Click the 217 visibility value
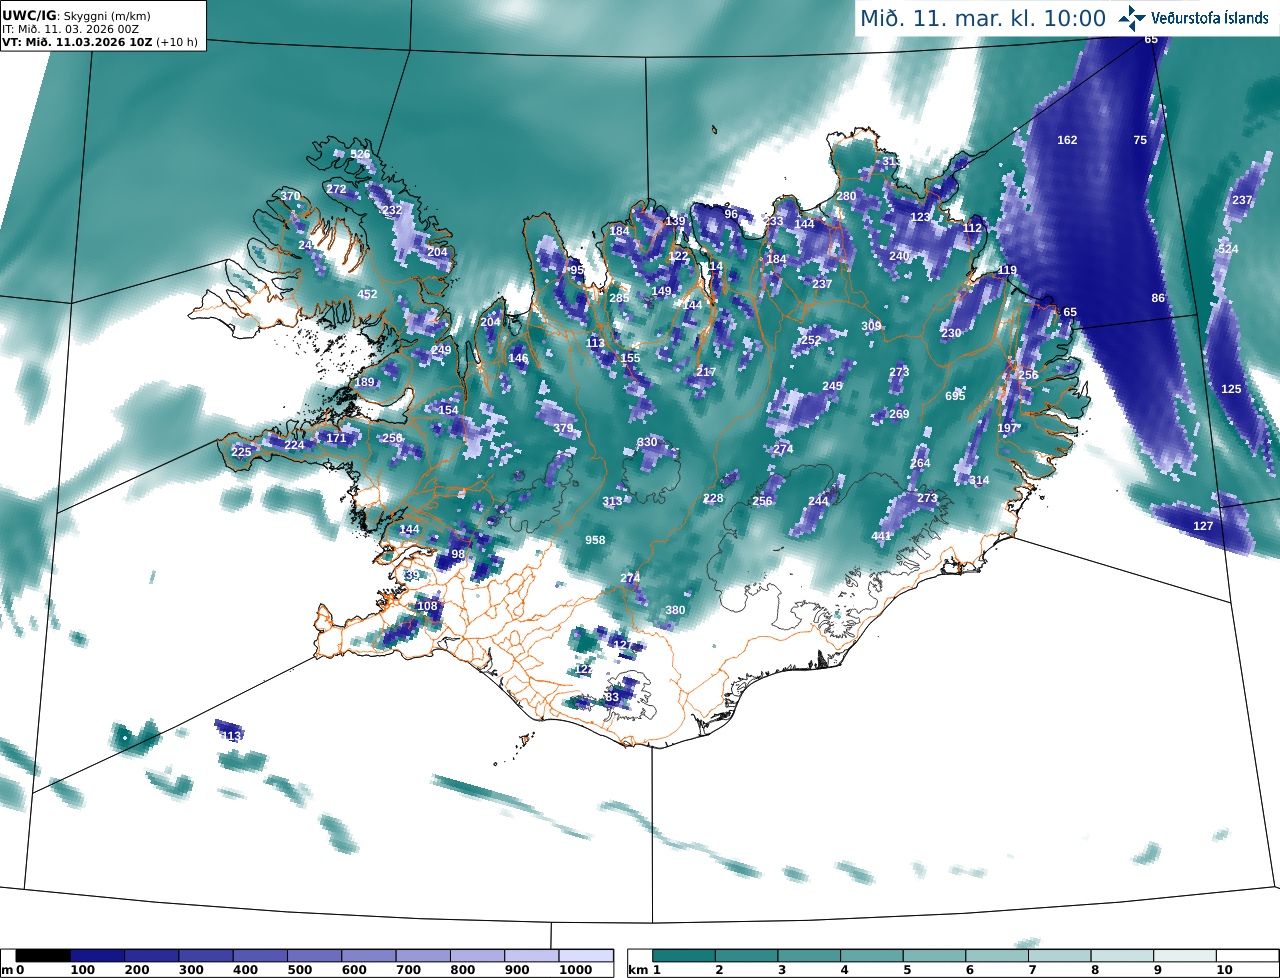Viewport: 1280px width, 978px height. [706, 372]
